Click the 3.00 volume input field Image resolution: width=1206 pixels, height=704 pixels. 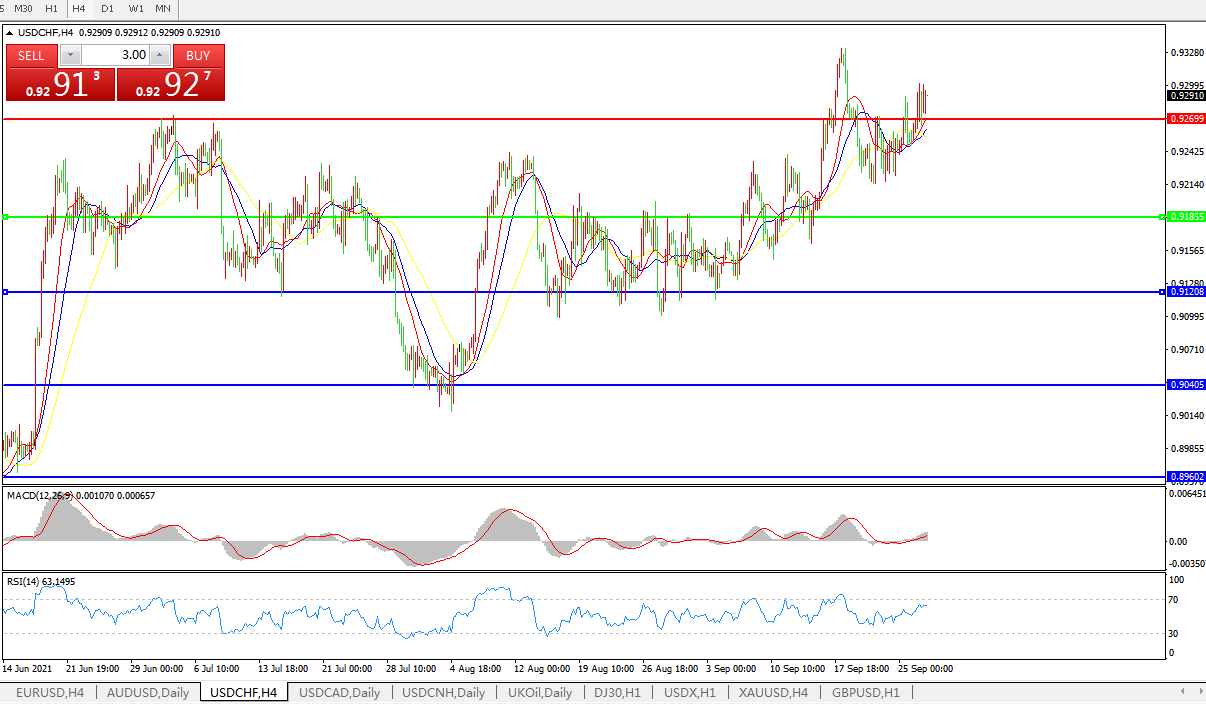(x=115, y=55)
